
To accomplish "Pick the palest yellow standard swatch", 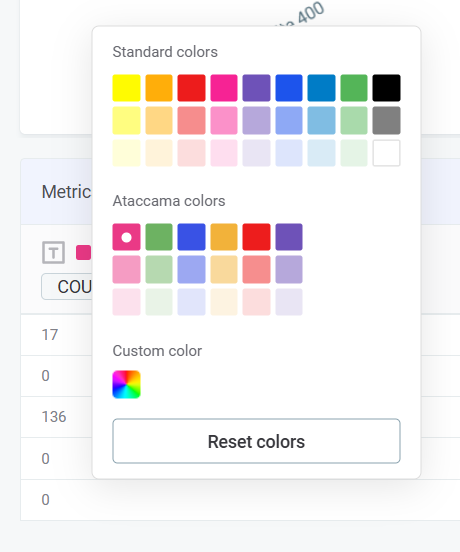I will pyautogui.click(x=126, y=153).
